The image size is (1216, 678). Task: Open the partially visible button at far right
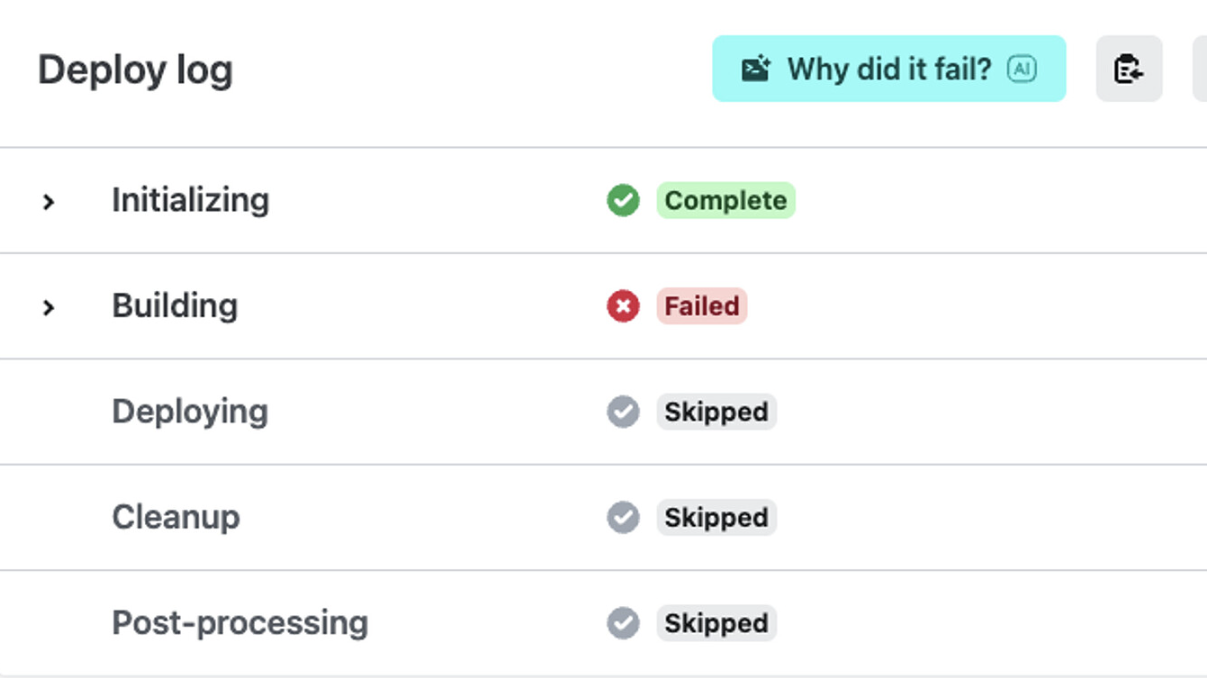pos(1205,69)
